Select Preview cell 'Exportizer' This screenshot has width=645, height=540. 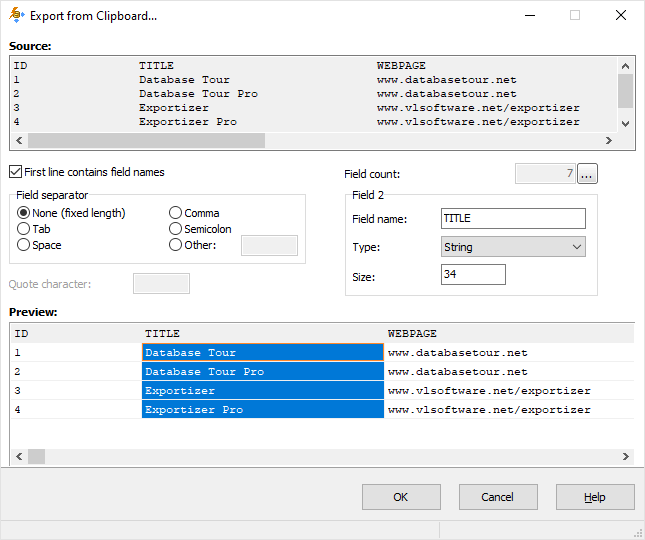pos(263,390)
